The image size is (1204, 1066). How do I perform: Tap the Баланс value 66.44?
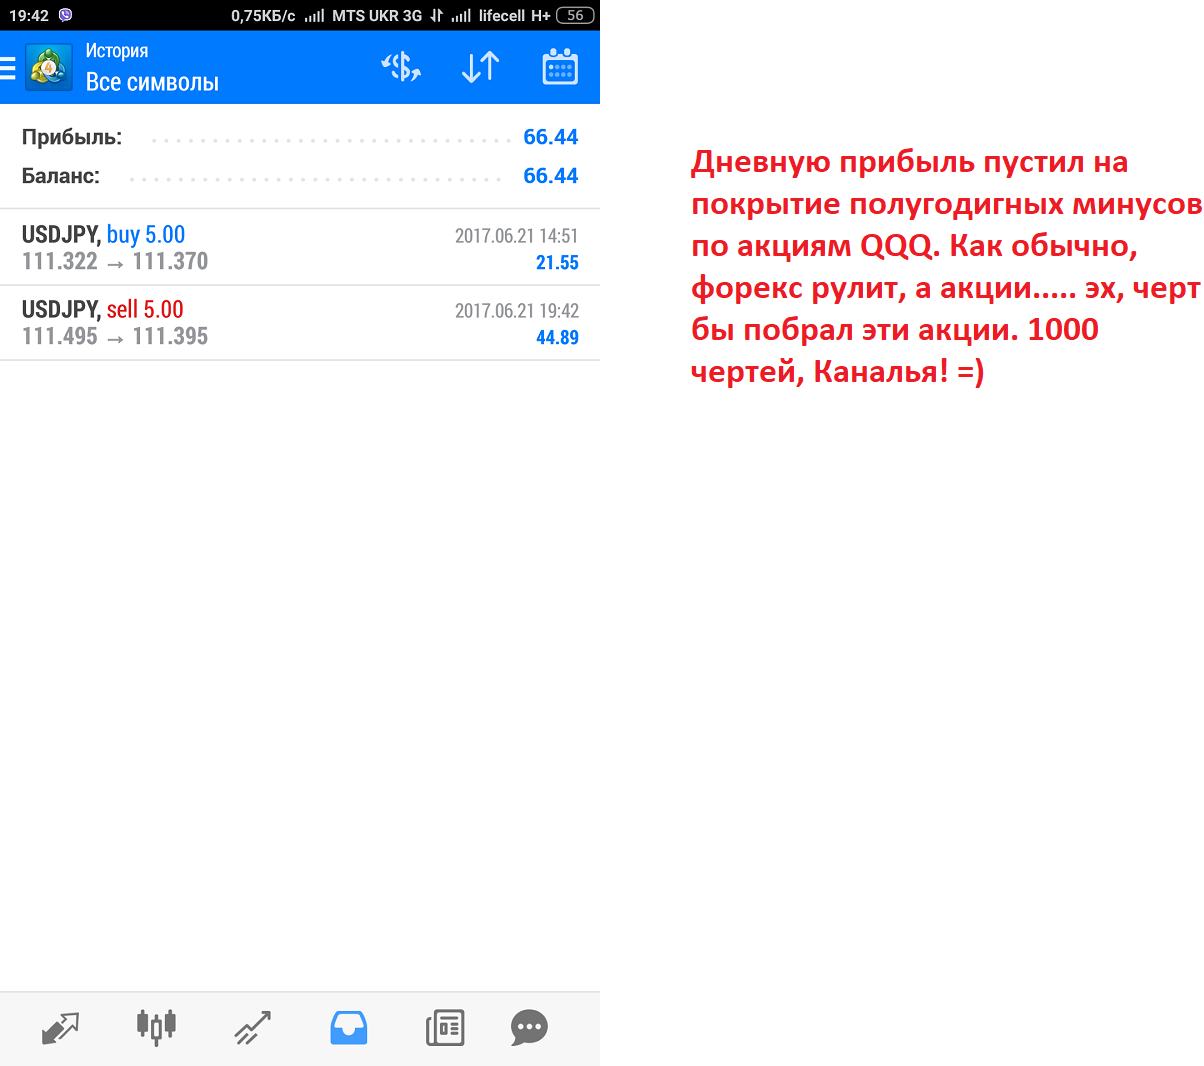(551, 176)
